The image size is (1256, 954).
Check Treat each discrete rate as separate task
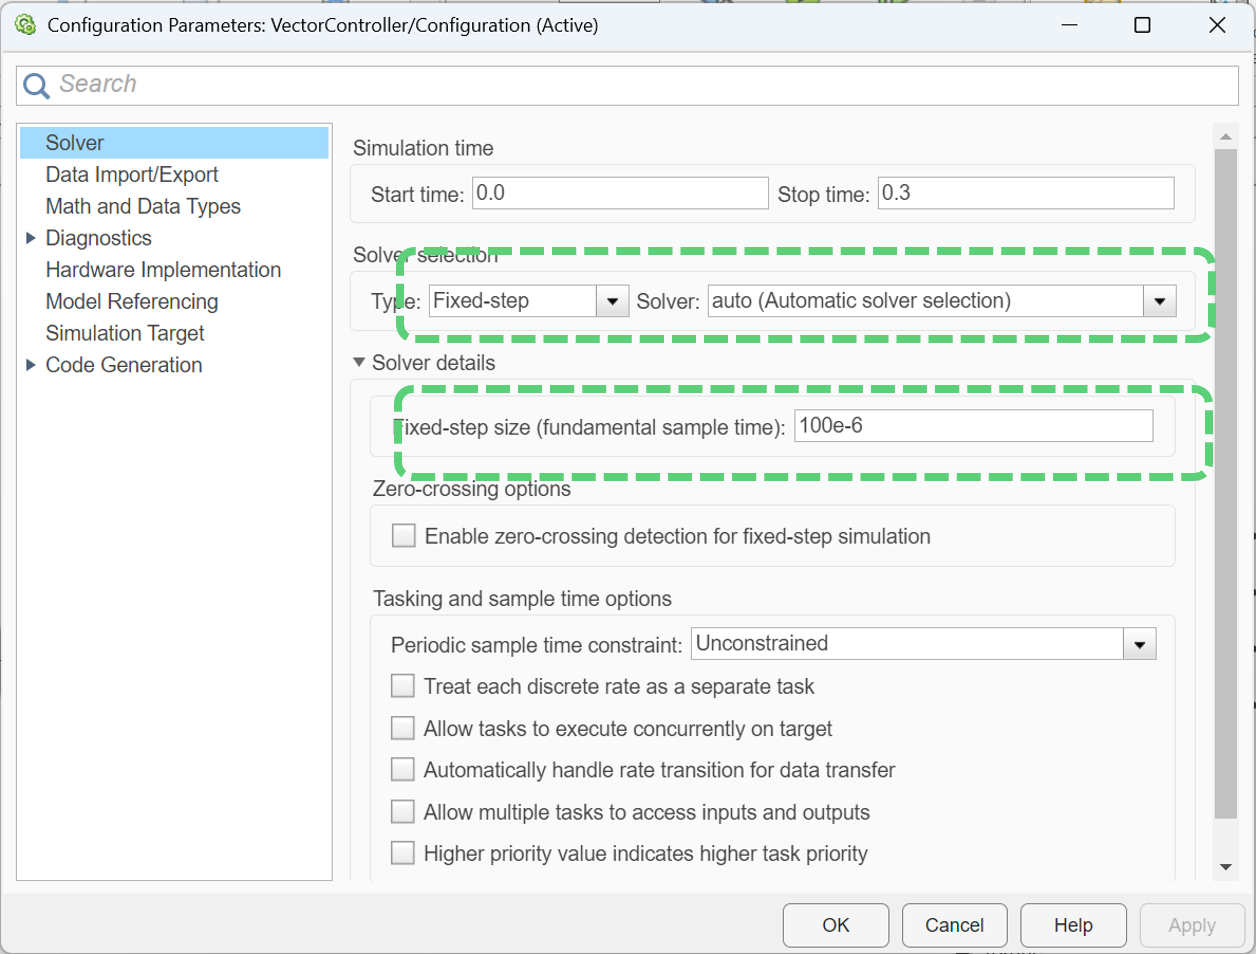403,686
